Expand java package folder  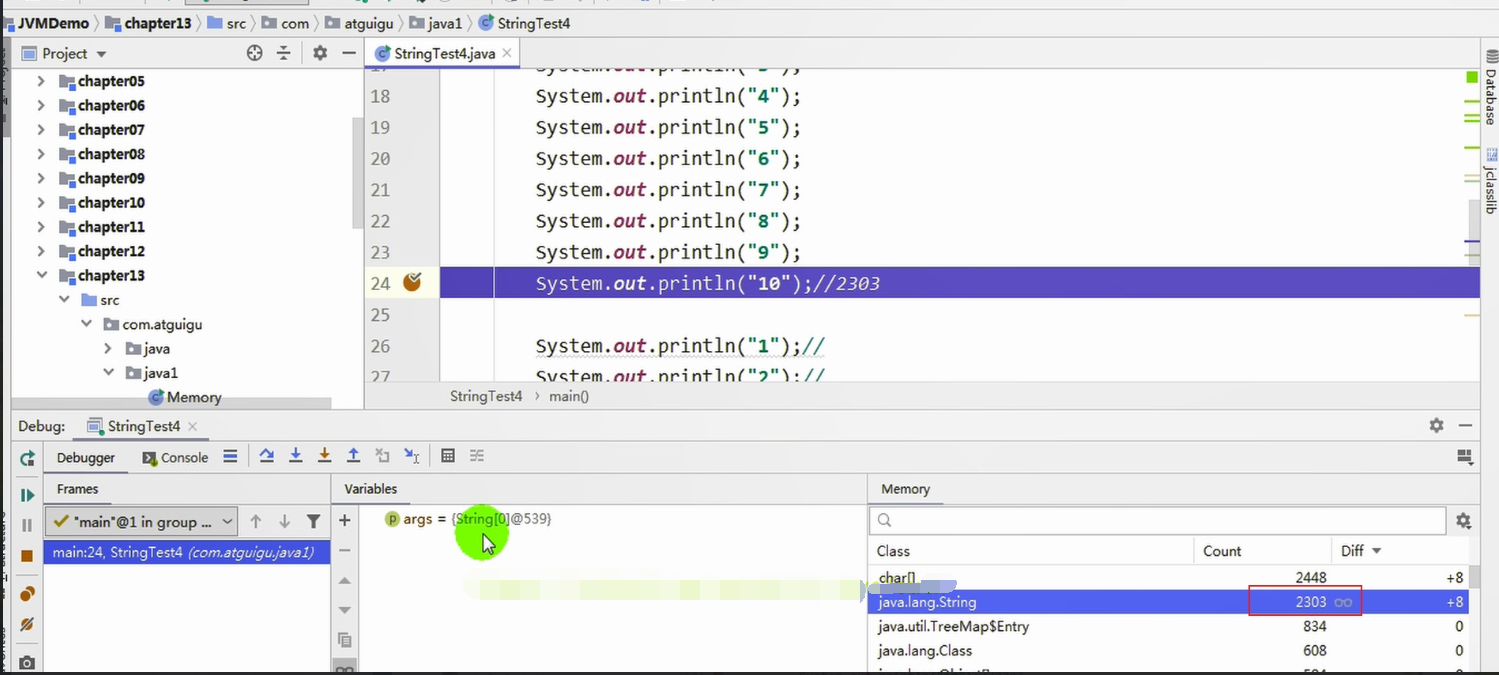coord(108,348)
